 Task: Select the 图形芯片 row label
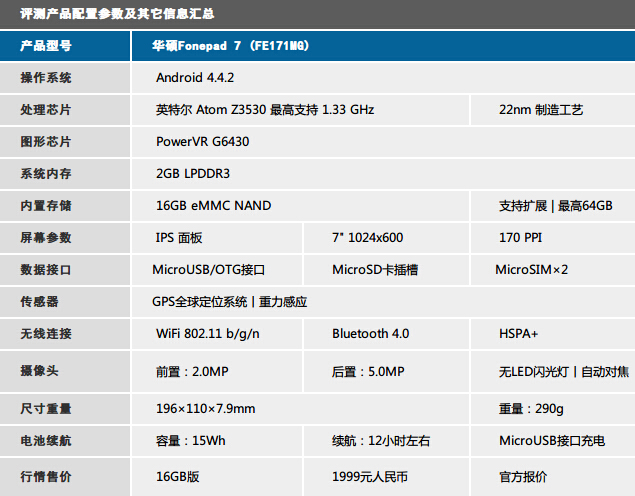tap(65, 142)
